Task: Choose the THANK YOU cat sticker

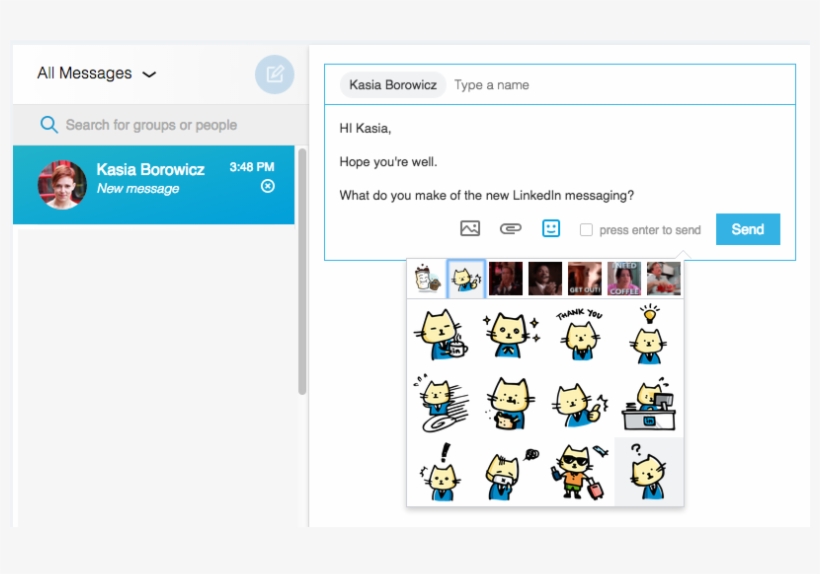Action: [x=579, y=335]
